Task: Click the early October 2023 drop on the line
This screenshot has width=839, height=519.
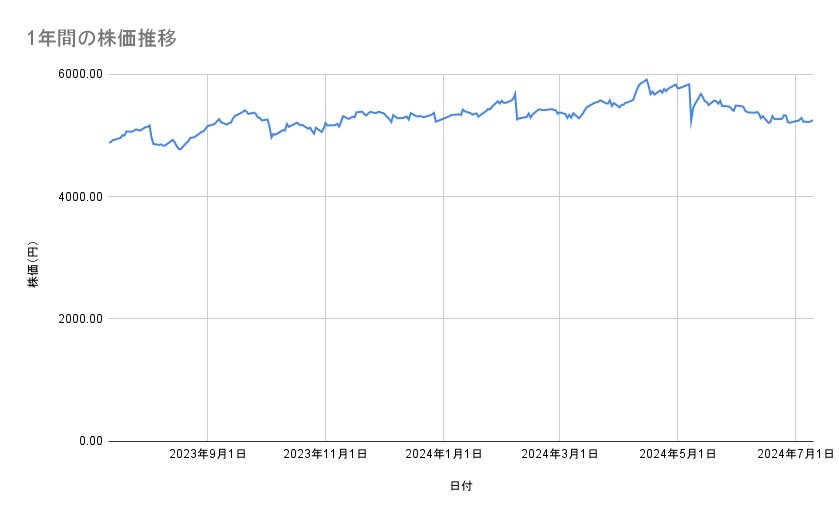Action: click(x=271, y=137)
